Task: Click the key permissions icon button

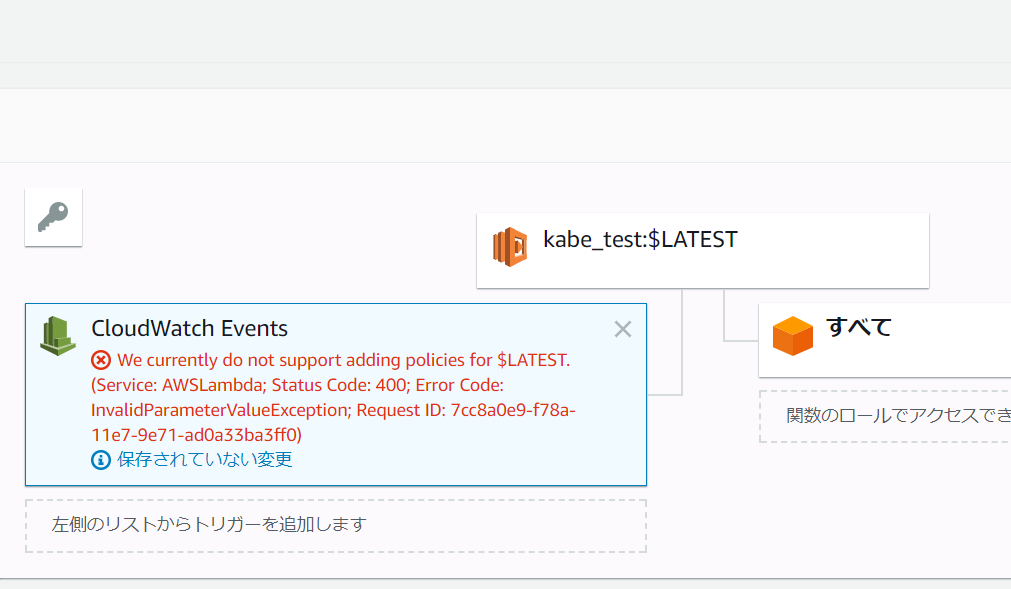Action: [53, 217]
